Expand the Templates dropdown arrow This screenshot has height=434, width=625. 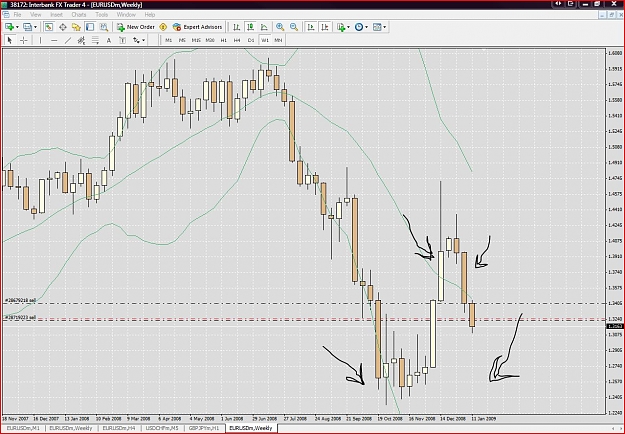(385, 27)
